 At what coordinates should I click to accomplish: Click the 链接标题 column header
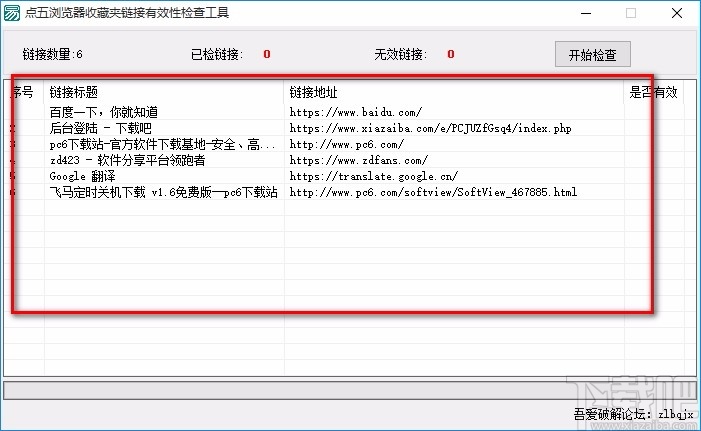164,92
